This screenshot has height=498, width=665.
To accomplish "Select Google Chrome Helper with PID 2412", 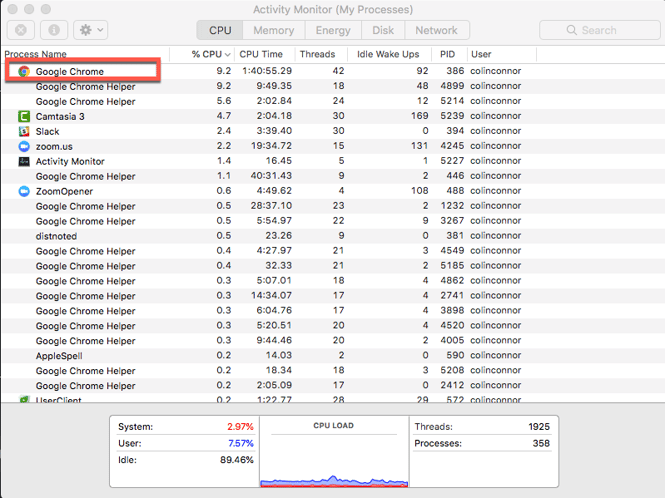I will click(332, 385).
